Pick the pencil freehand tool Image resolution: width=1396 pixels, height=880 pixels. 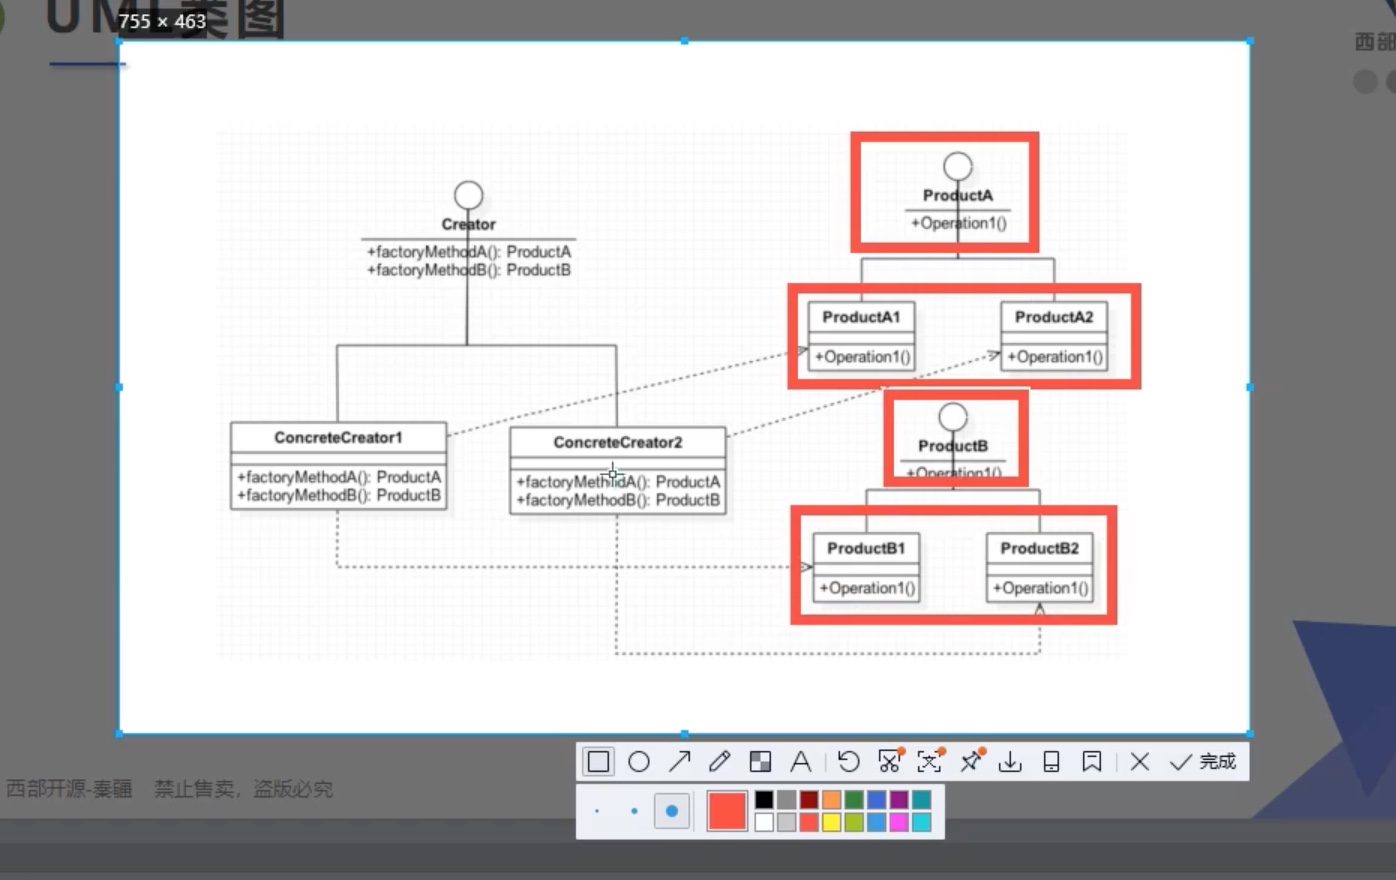[x=720, y=762]
